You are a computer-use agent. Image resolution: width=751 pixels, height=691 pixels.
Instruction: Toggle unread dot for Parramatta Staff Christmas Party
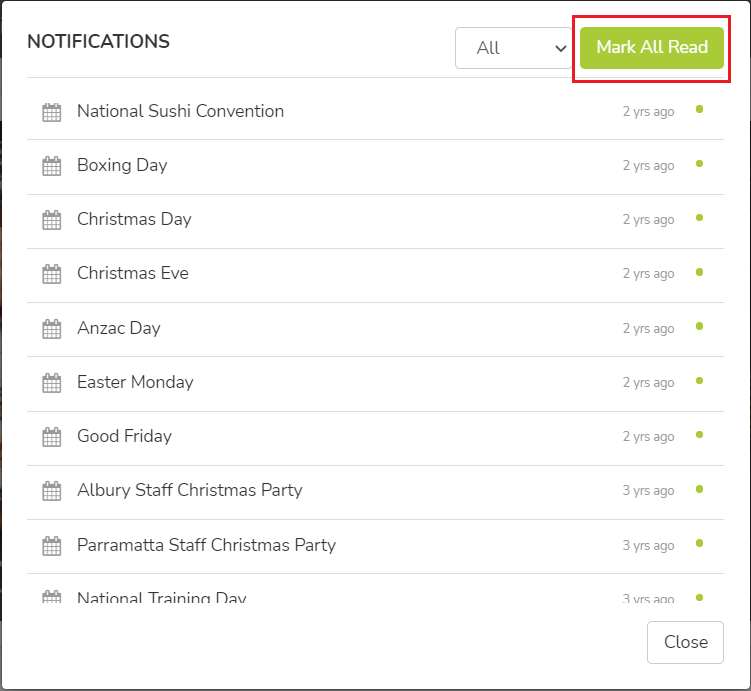[699, 543]
